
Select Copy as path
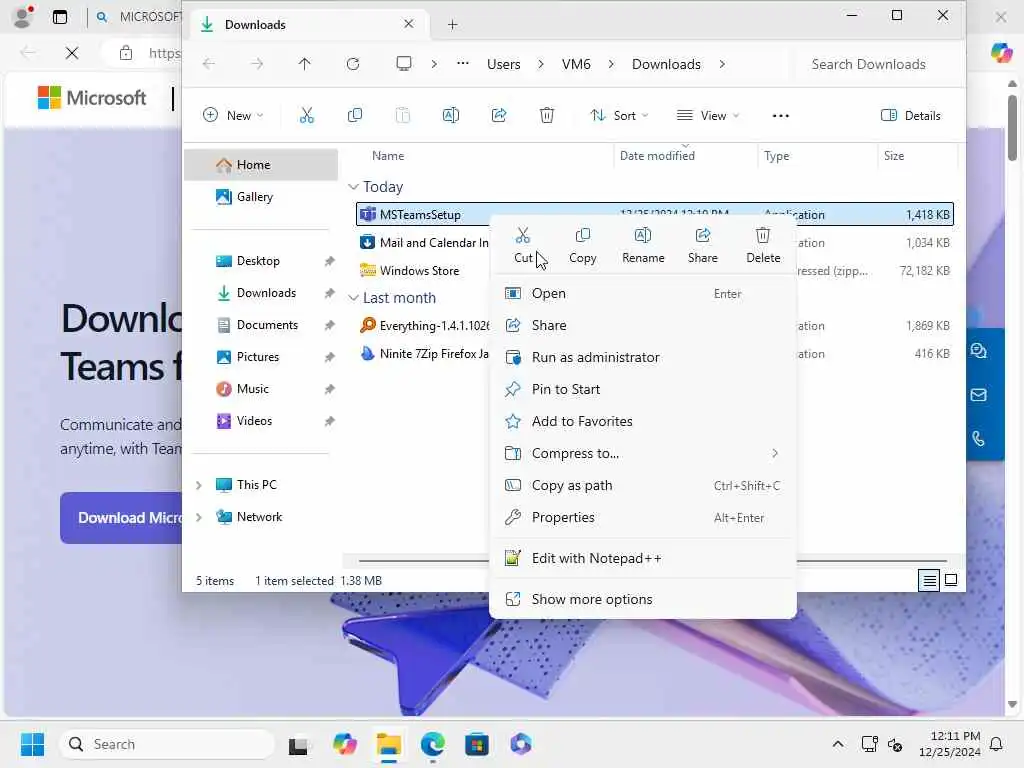tap(643, 485)
